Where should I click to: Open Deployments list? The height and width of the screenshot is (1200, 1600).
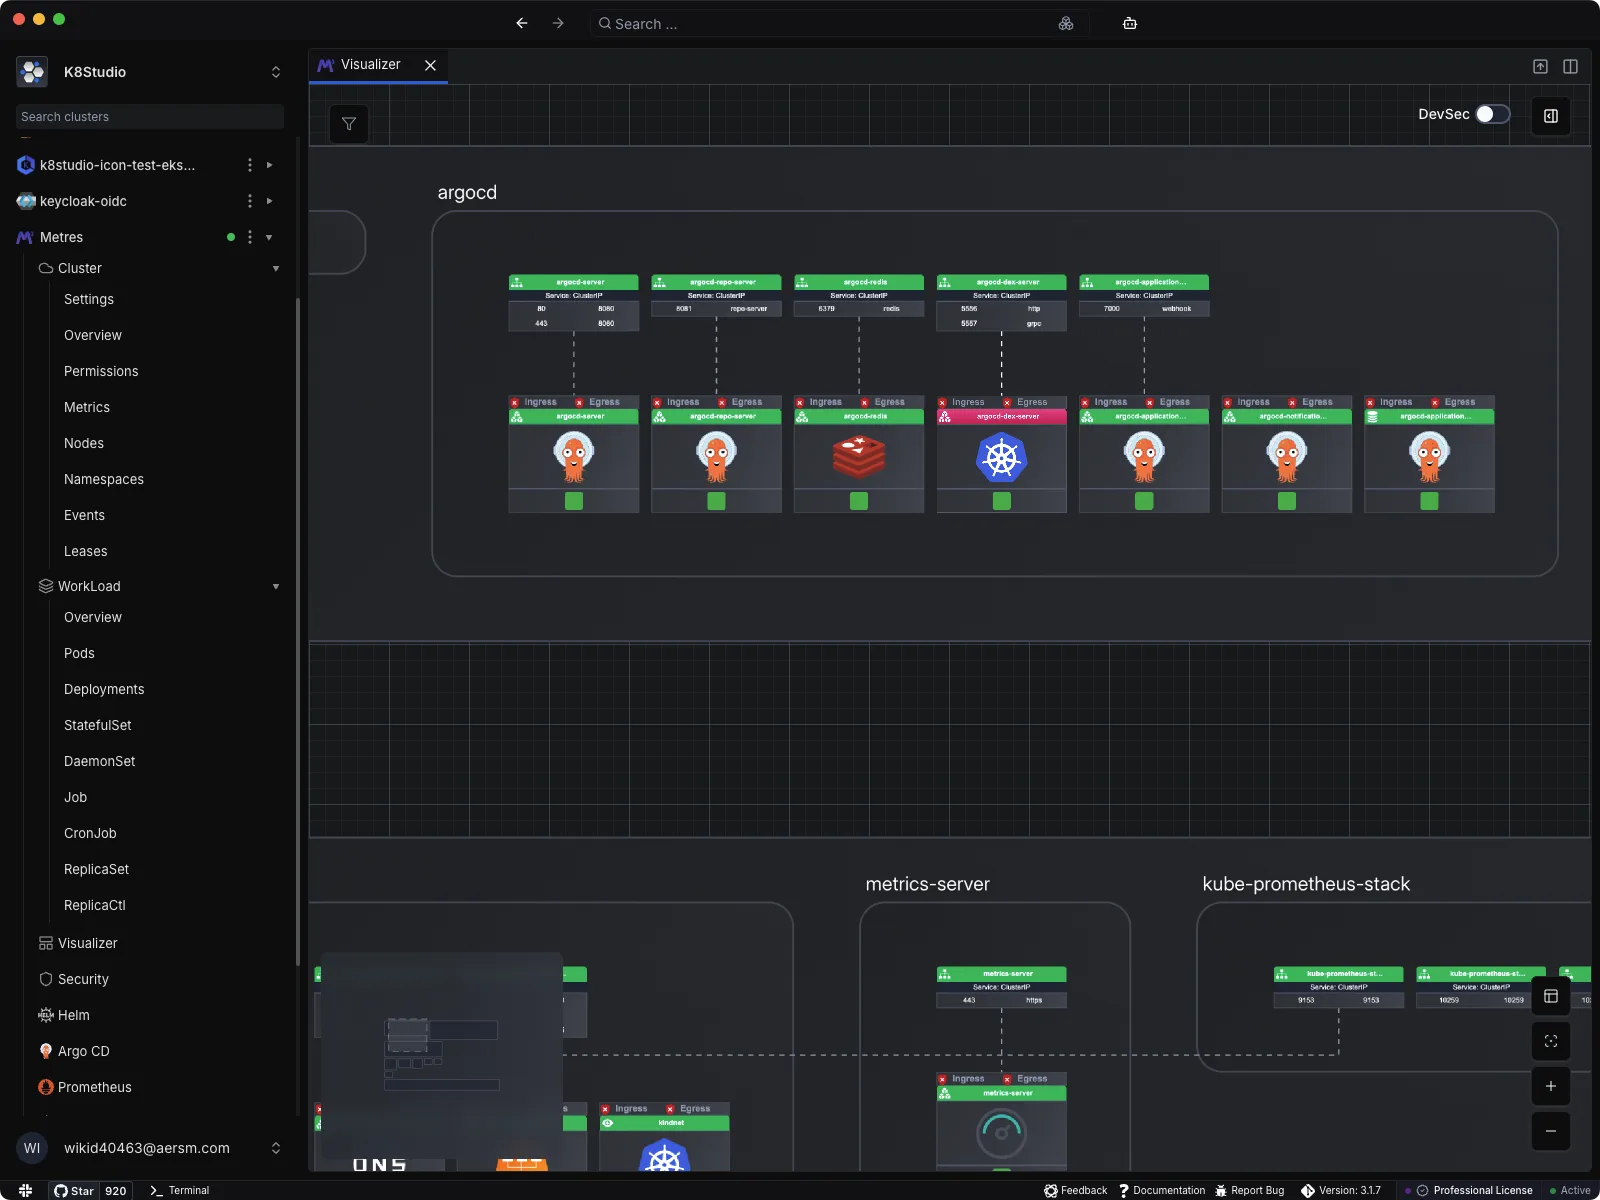(104, 689)
